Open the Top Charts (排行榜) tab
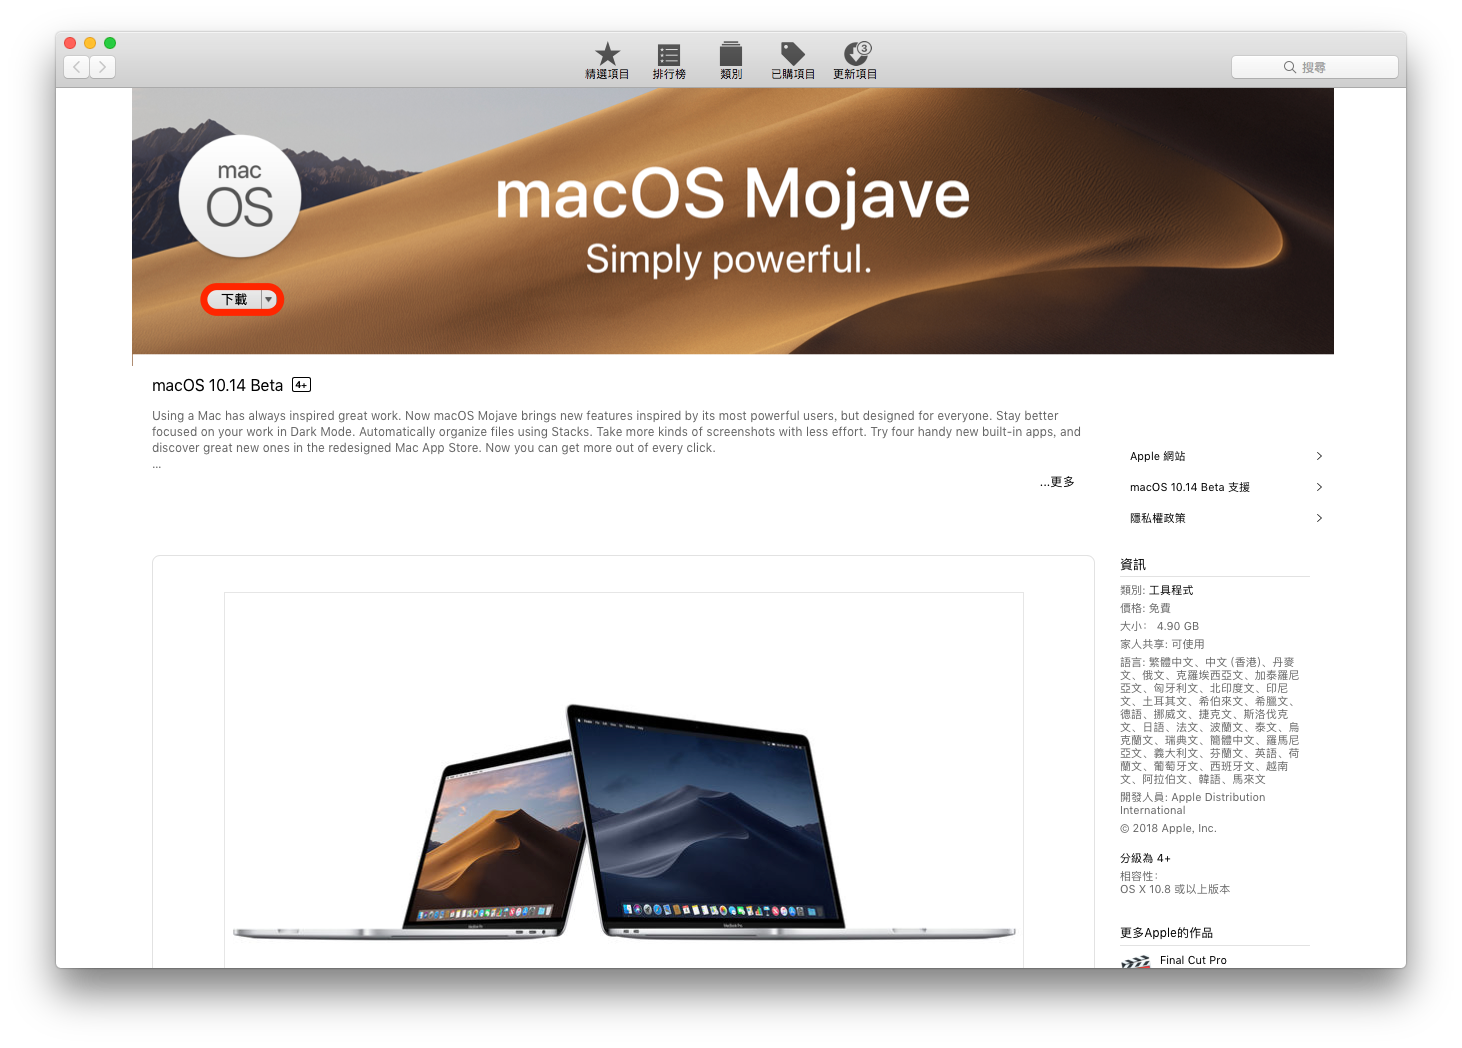1462x1048 pixels. pyautogui.click(x=669, y=61)
